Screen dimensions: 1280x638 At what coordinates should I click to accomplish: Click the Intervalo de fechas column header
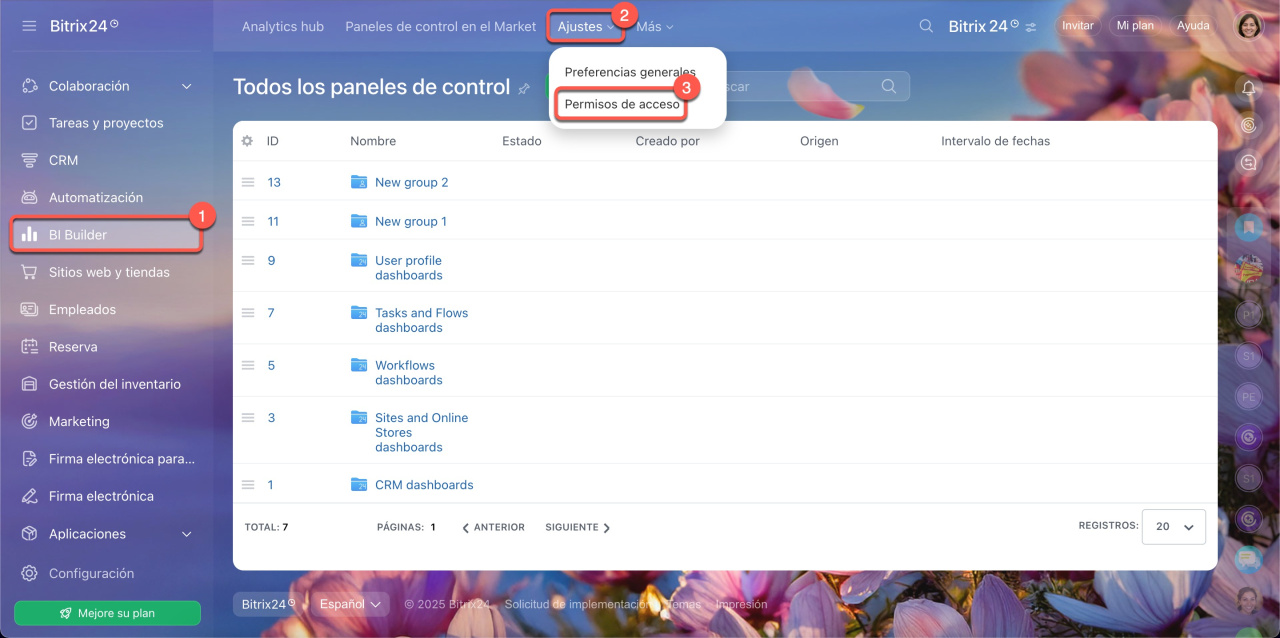996,141
